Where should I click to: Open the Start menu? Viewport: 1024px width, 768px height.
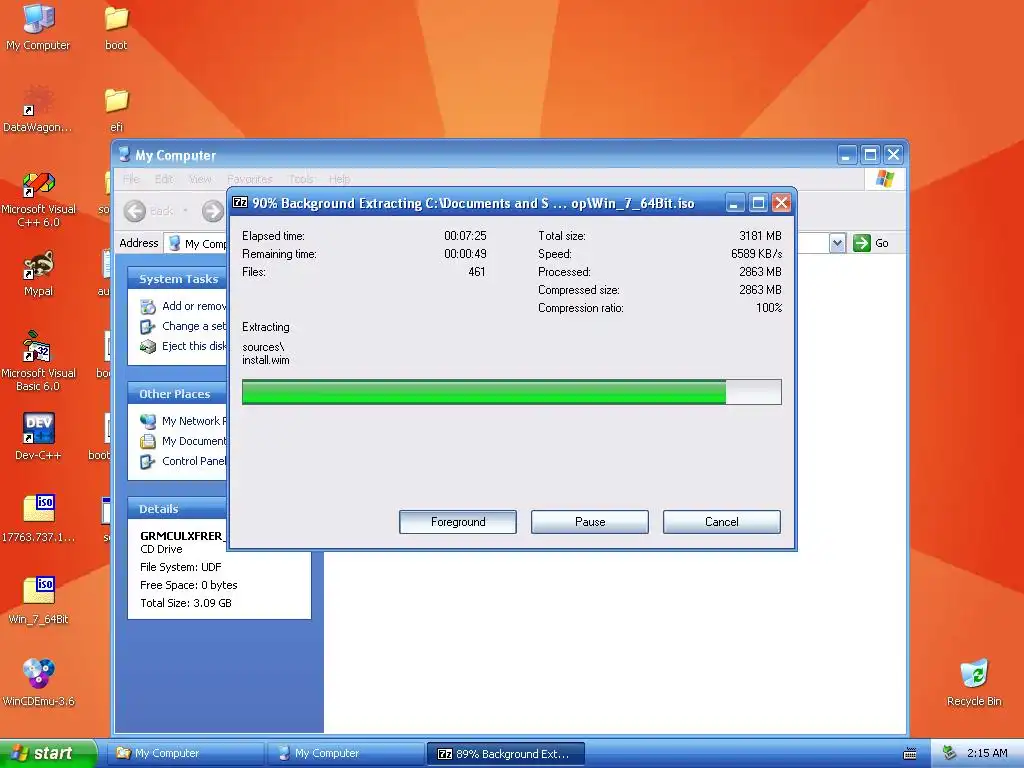(x=48, y=753)
